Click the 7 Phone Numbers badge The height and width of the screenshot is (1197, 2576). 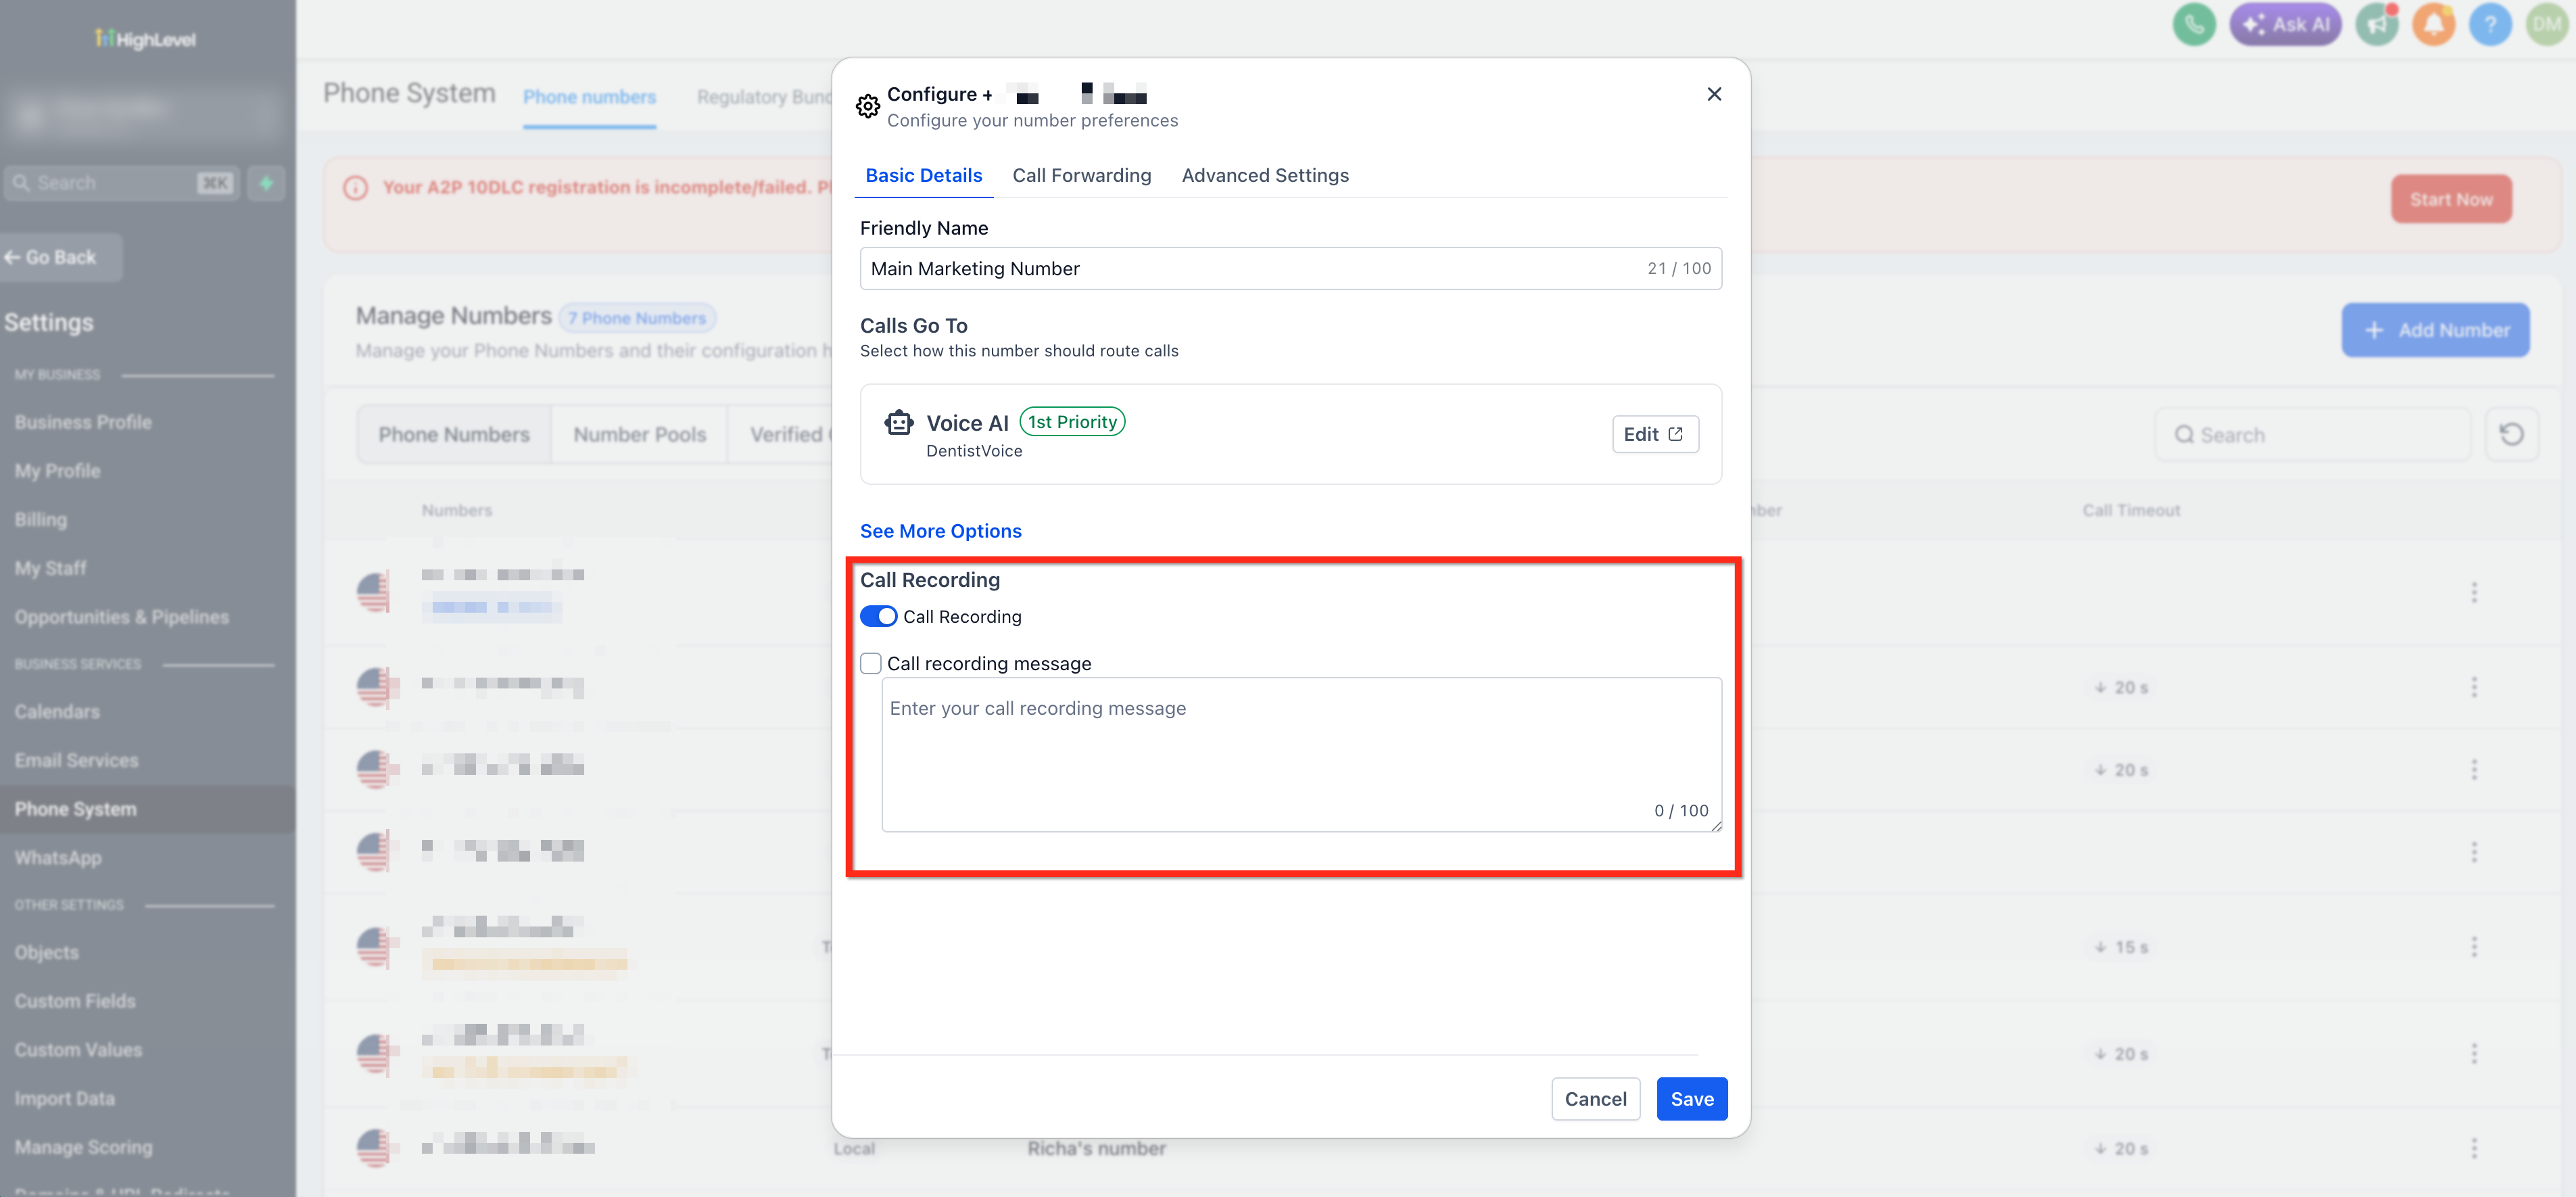pos(637,318)
